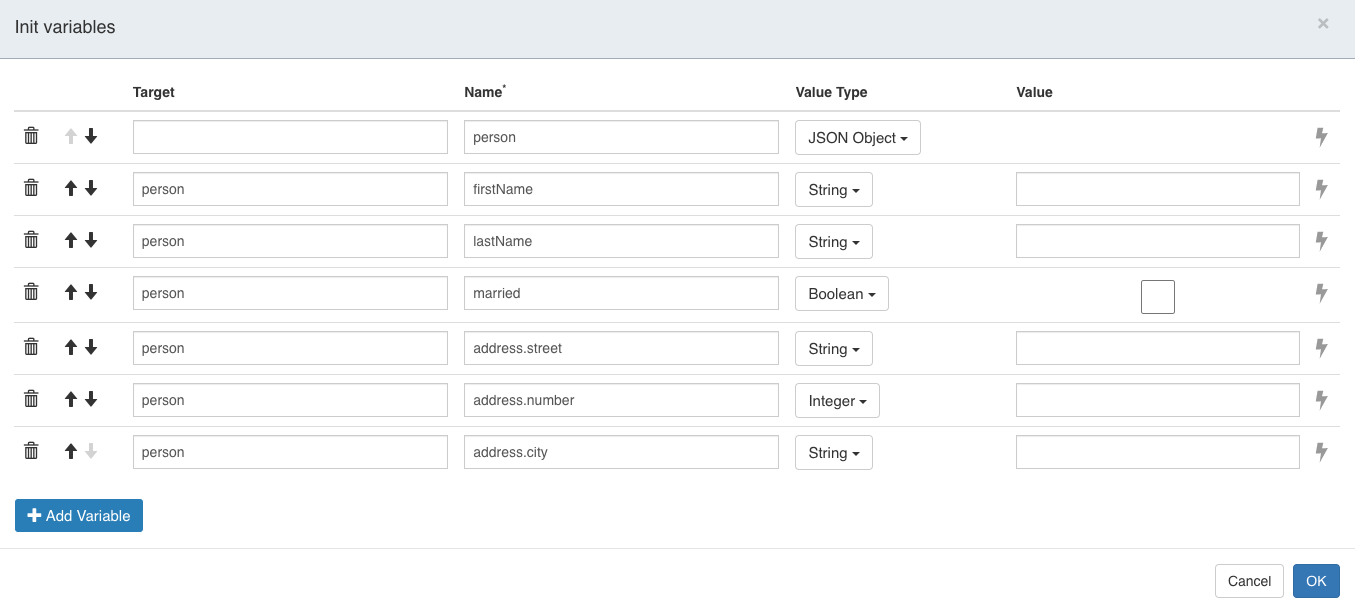Delete the address.city variable row
Screen dimensions: 1355x611
point(31,451)
